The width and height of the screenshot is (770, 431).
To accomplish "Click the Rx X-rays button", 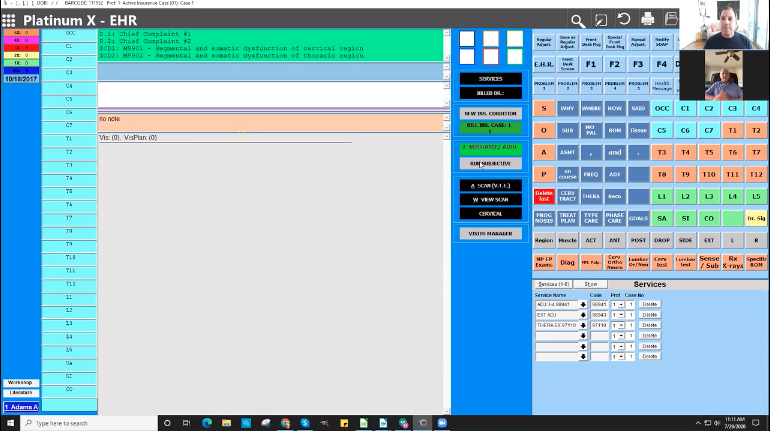I will point(732,262).
